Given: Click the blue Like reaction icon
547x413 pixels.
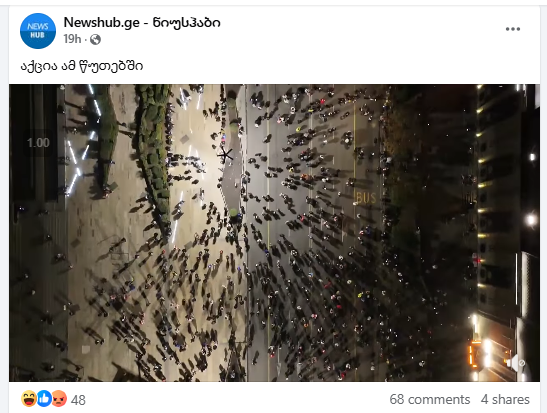Looking at the screenshot, I should pos(44,399).
